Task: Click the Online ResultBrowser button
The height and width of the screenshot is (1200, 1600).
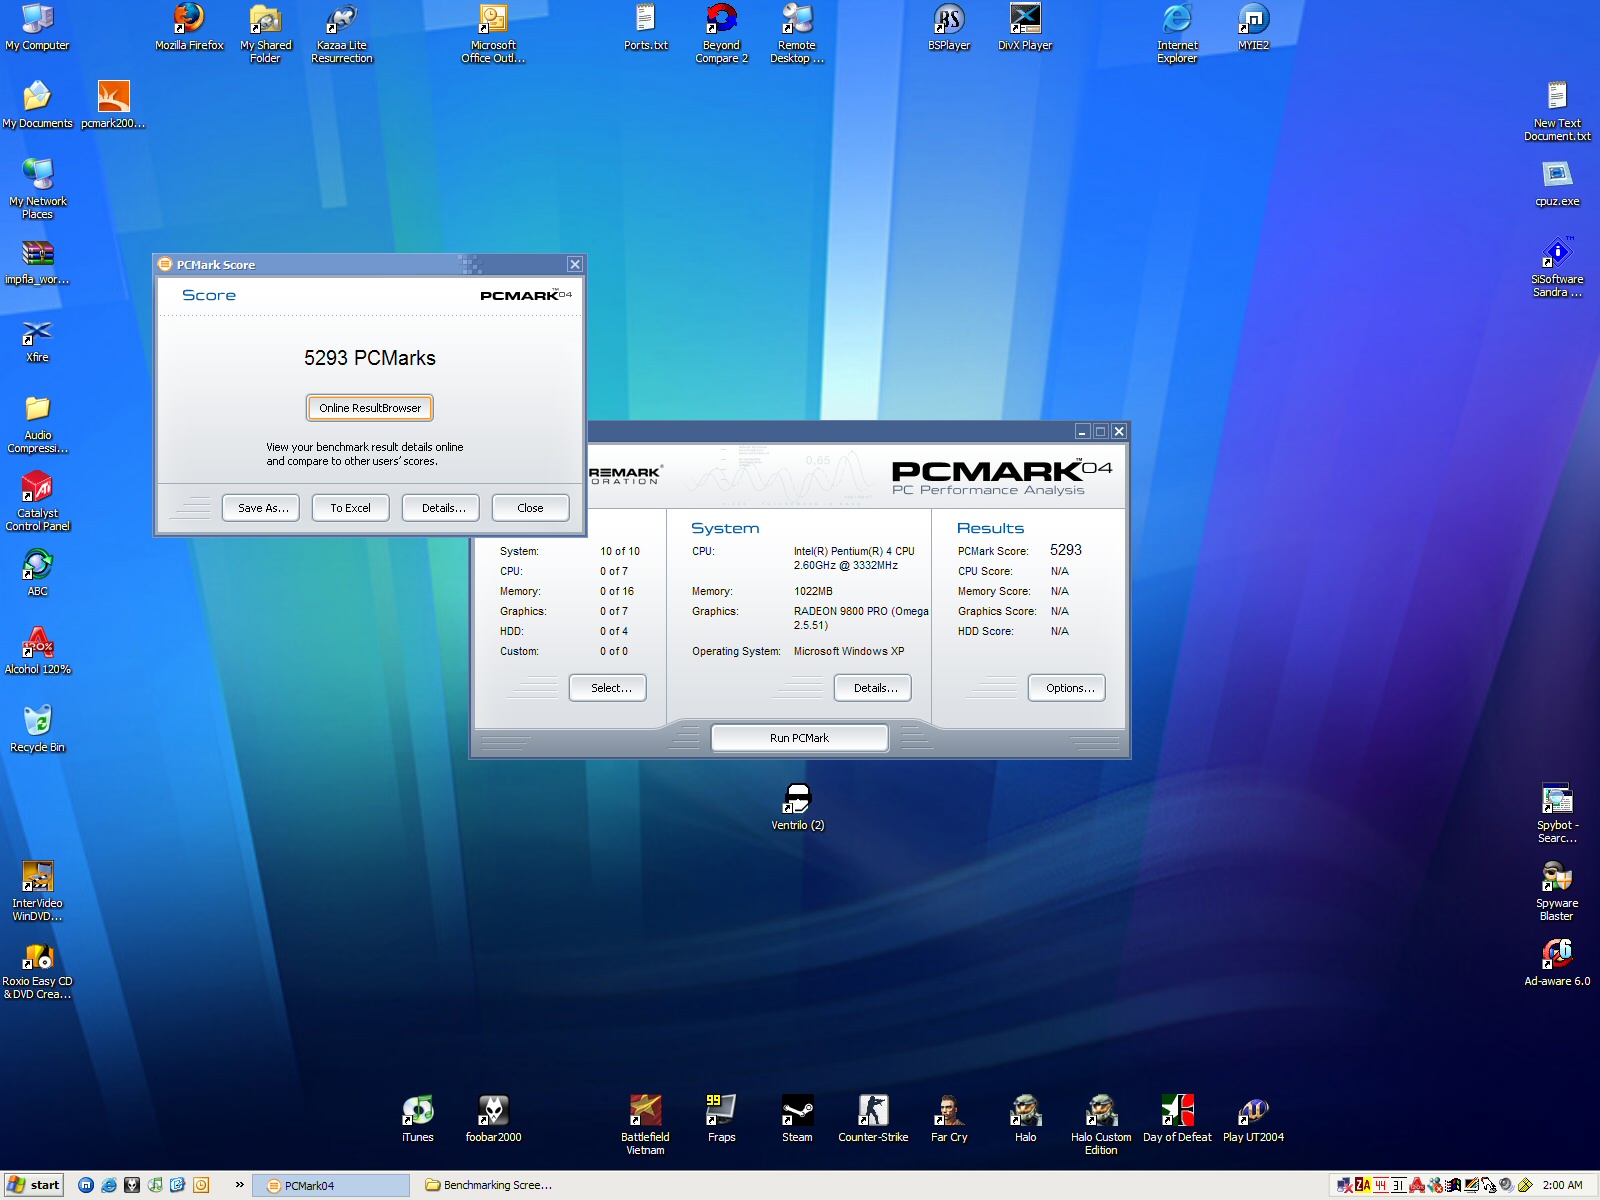Action: pyautogui.click(x=370, y=408)
